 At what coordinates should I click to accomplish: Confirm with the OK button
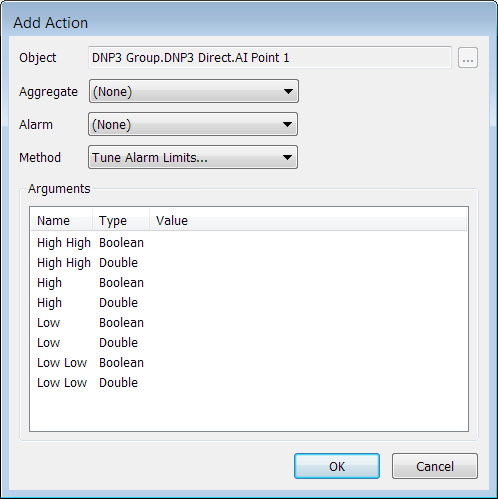[x=337, y=466]
